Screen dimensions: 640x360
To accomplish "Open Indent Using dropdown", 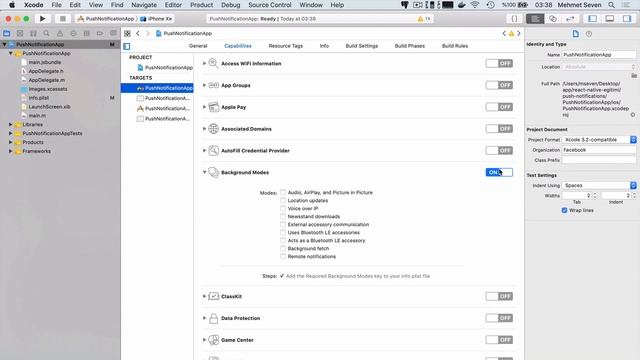I will 599,185.
